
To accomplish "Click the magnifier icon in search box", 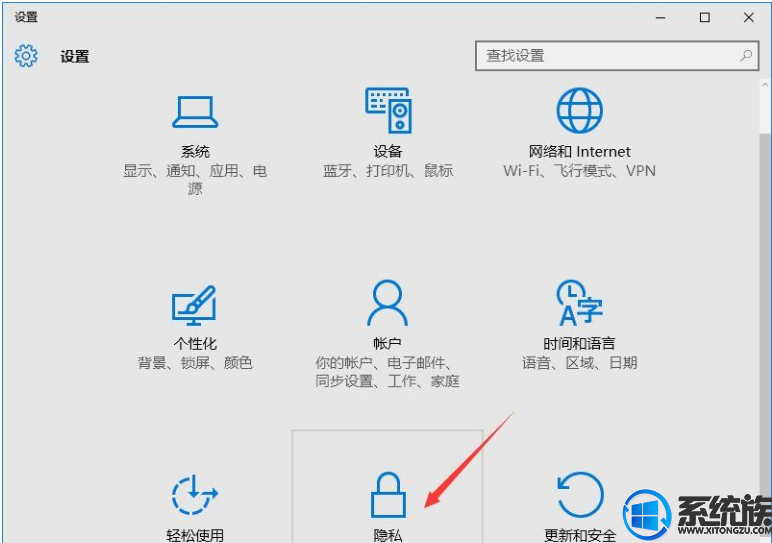I will [x=746, y=56].
